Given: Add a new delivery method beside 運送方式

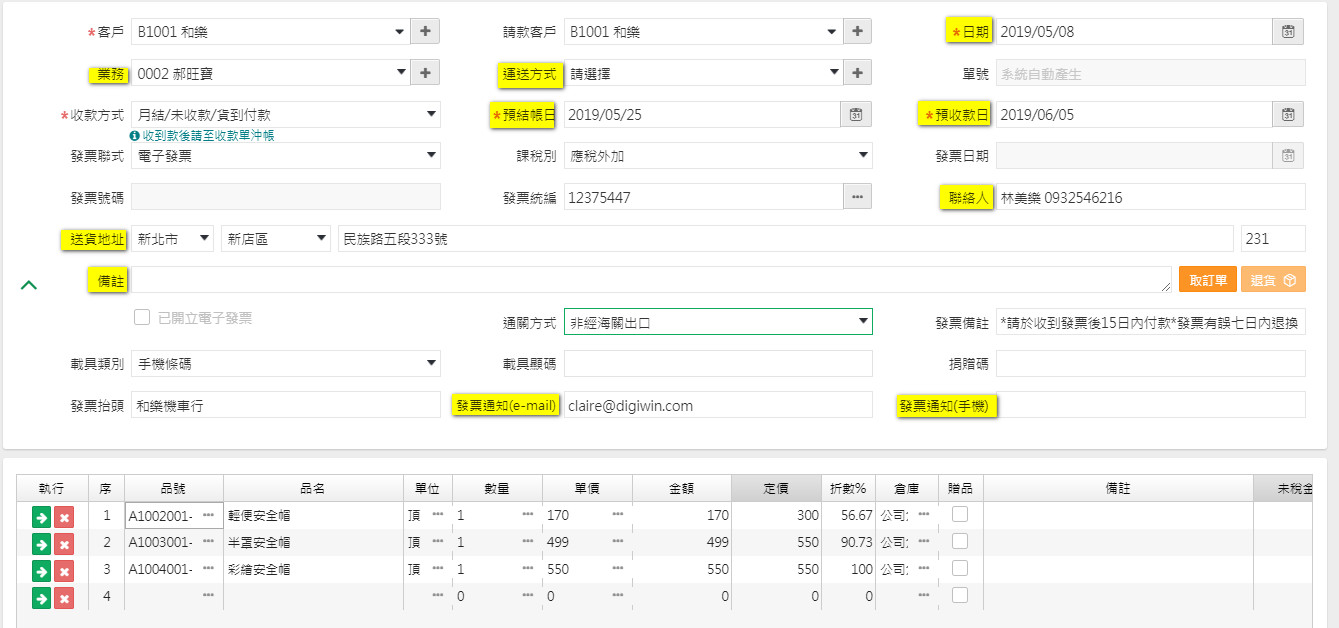Looking at the screenshot, I should point(858,72).
